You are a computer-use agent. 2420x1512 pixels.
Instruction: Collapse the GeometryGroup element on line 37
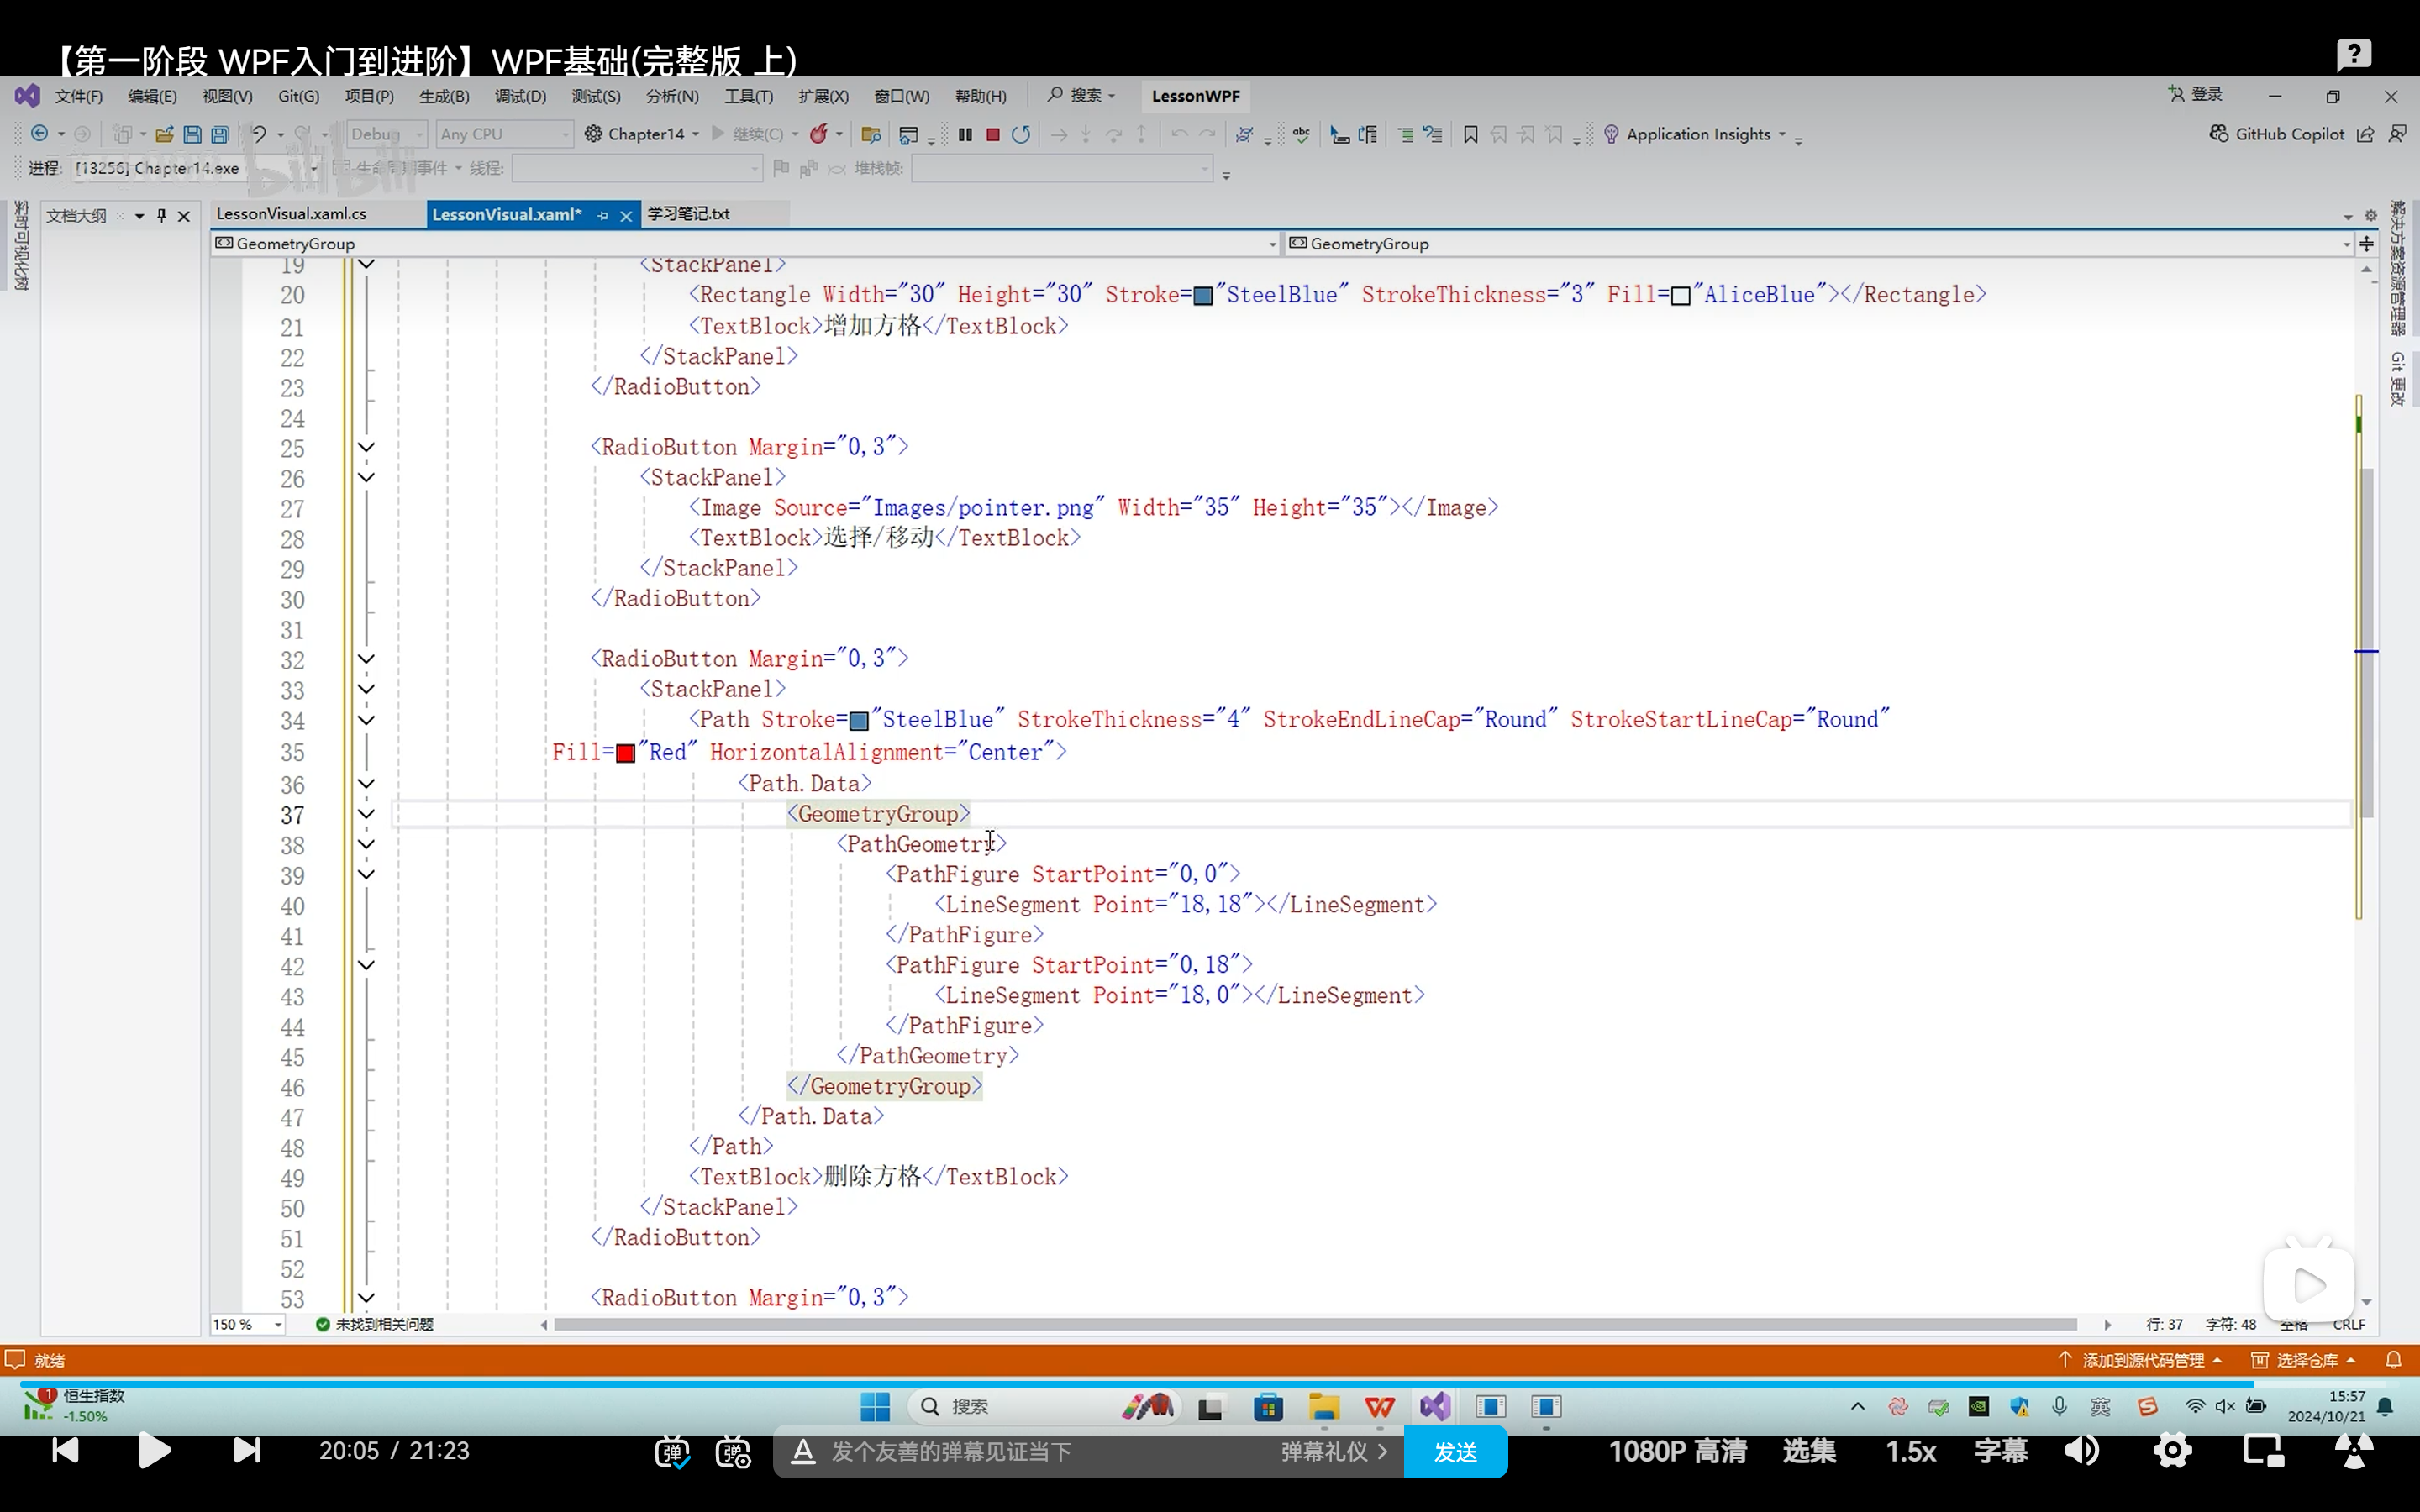366,814
